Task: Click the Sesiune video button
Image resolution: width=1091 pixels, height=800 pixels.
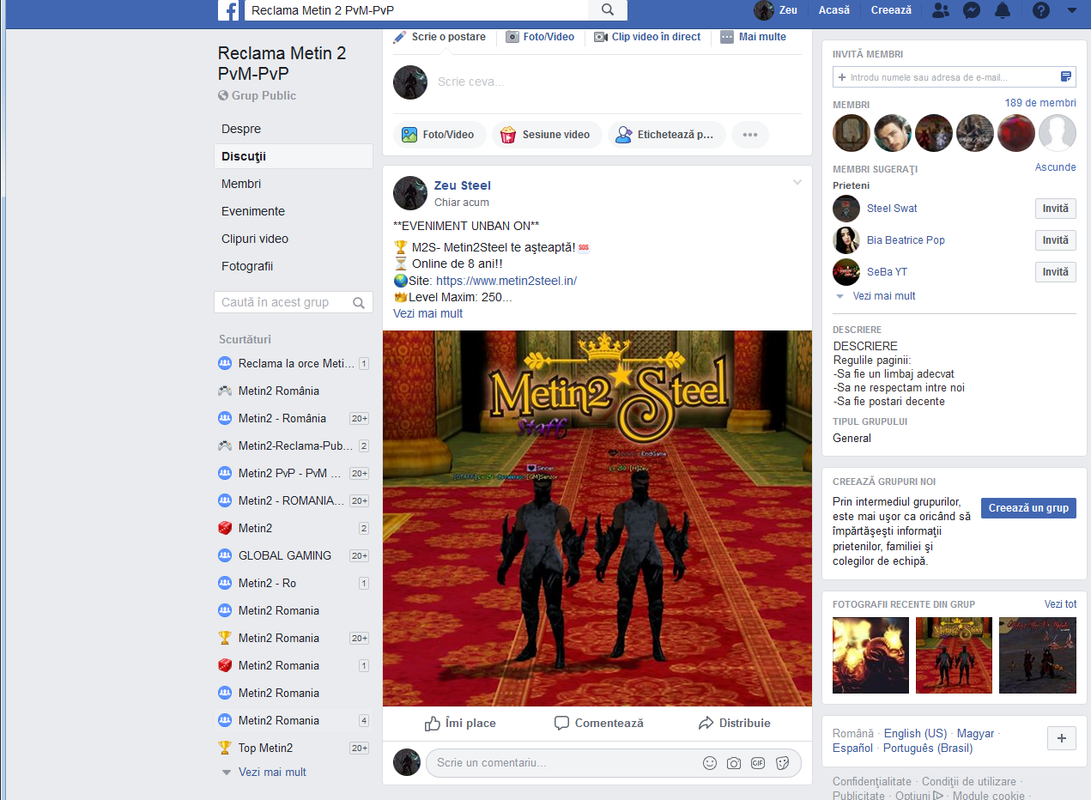Action: click(x=546, y=134)
